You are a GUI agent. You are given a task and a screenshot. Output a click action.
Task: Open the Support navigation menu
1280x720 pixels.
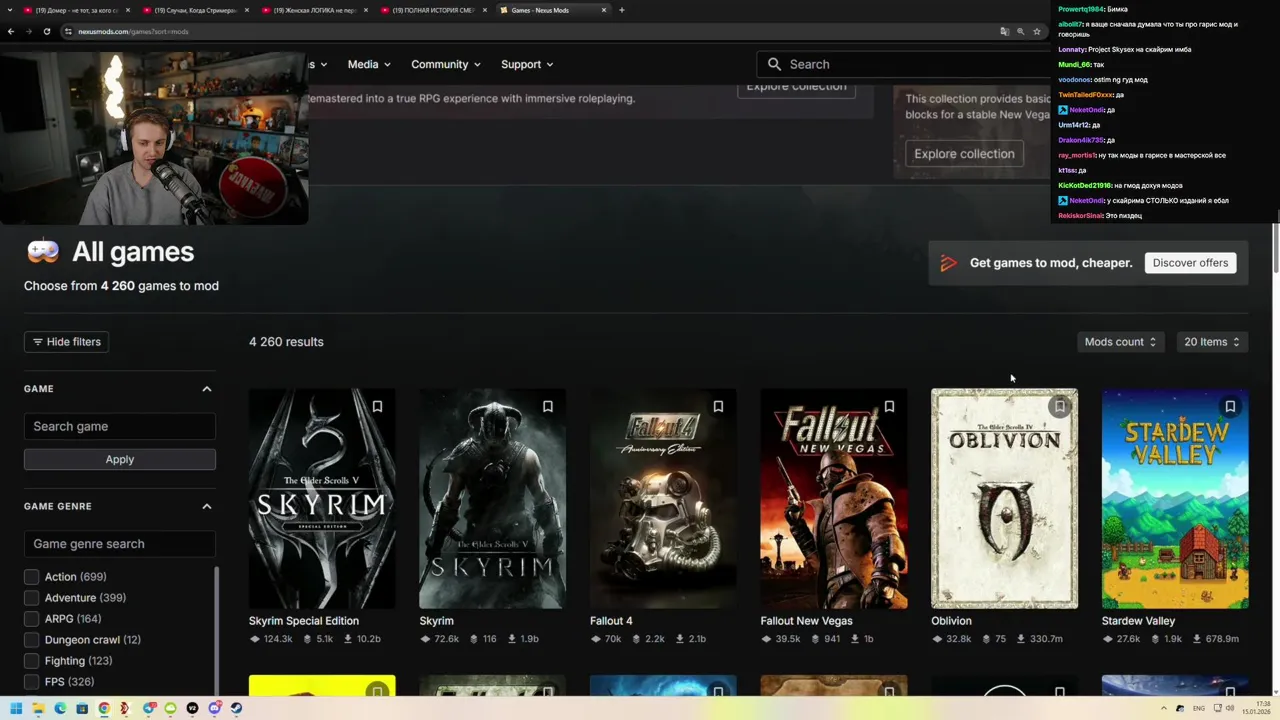pyautogui.click(x=527, y=64)
